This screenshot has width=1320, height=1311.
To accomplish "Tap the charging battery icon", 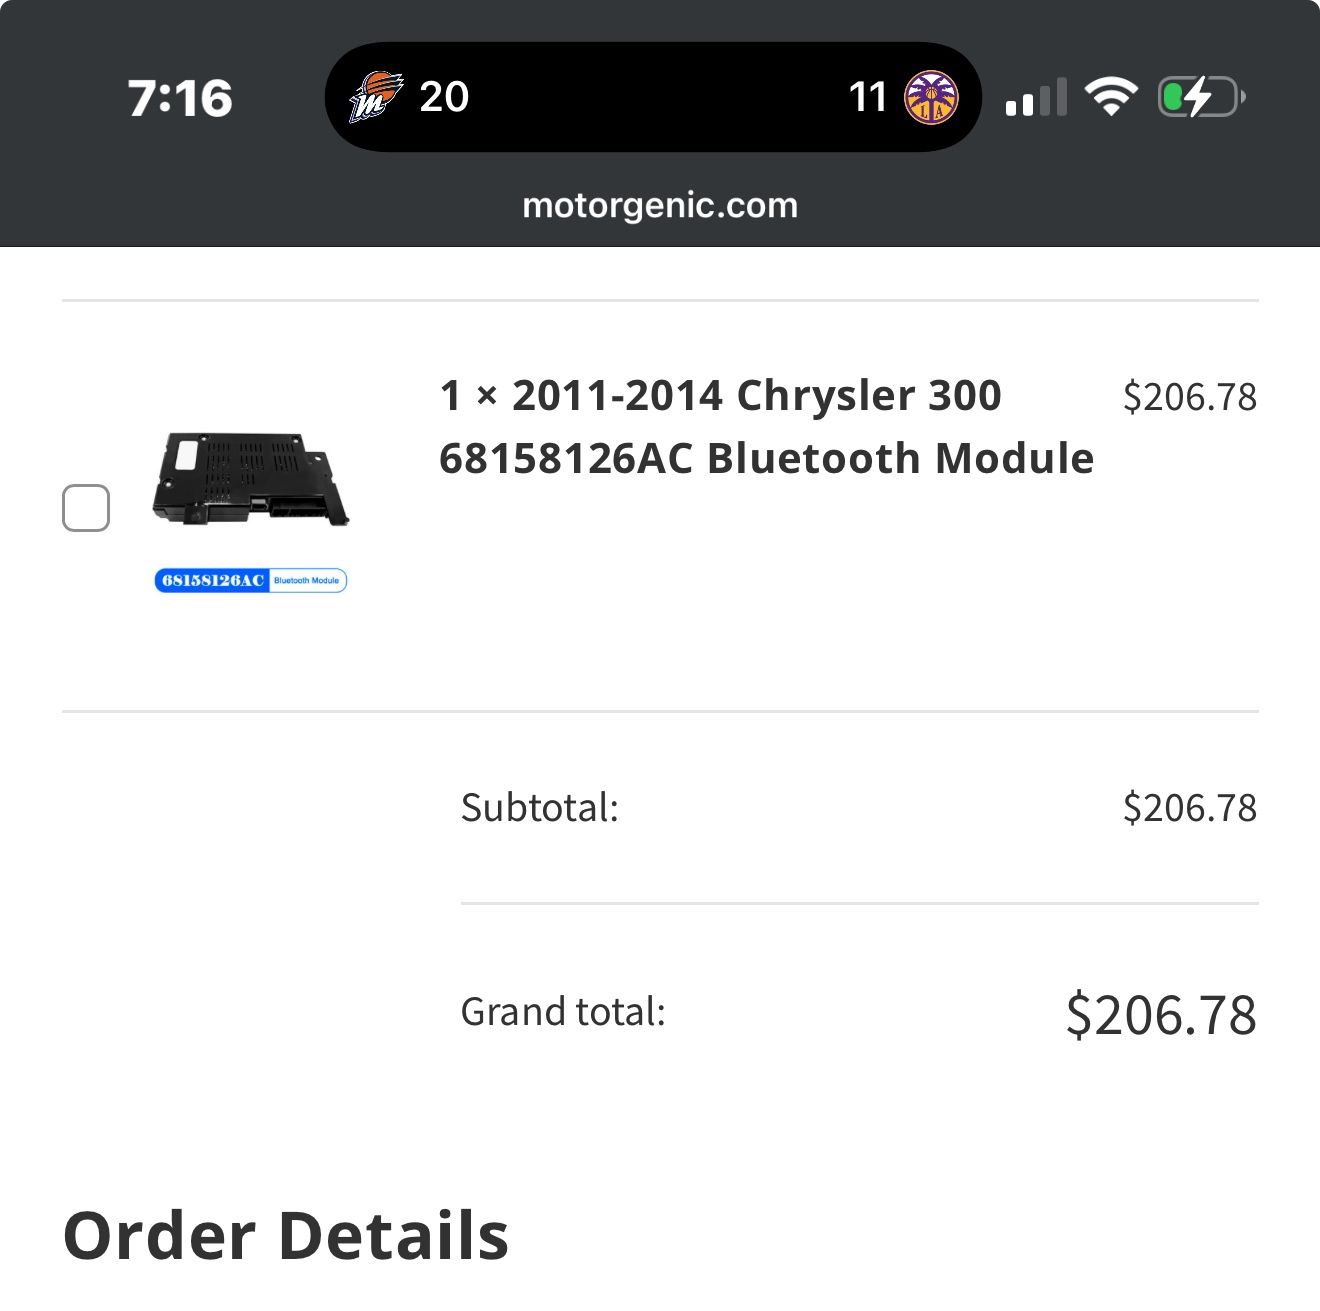I will (1200, 98).
